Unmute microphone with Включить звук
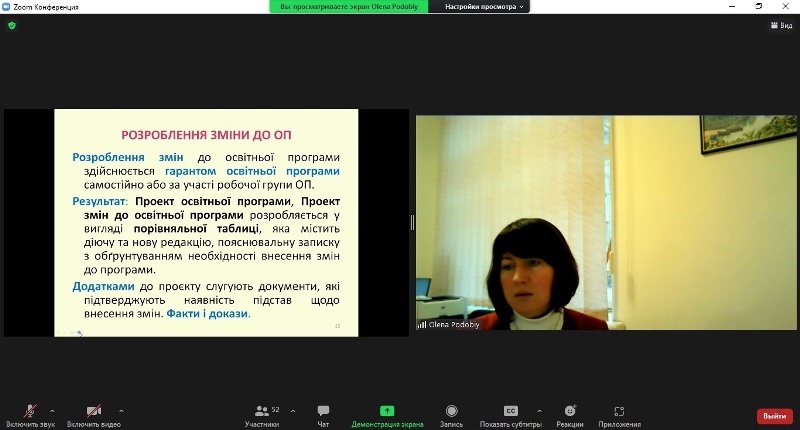This screenshot has height=430, width=800. coord(30,416)
